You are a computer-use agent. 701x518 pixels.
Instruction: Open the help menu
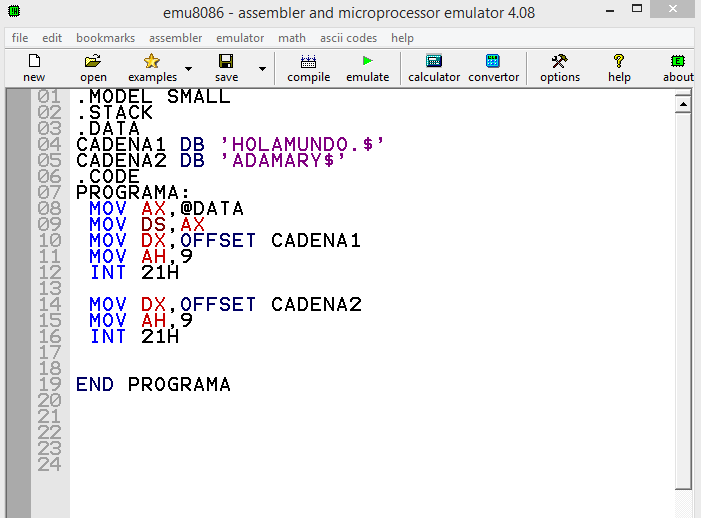click(x=402, y=38)
